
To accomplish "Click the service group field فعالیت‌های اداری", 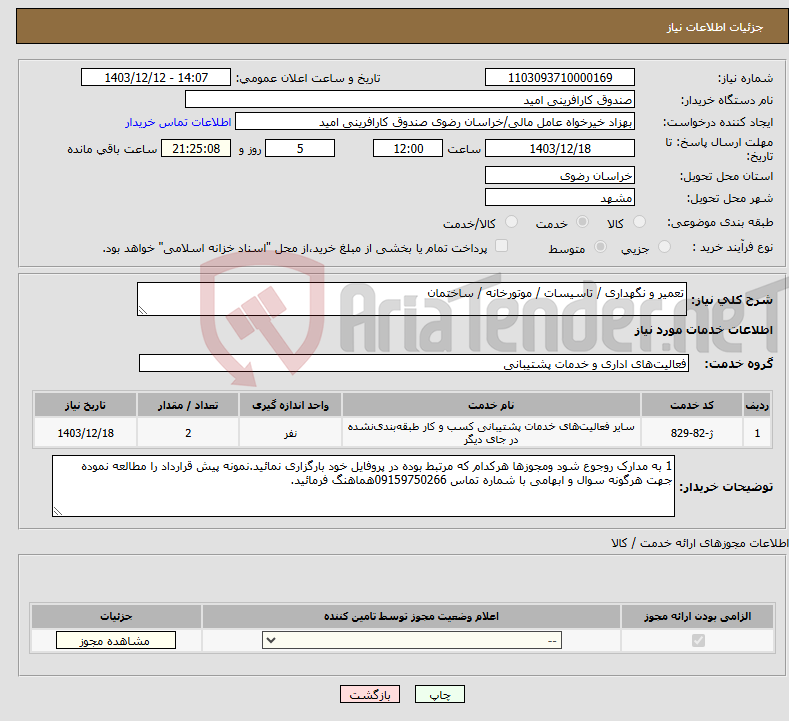I will 414,363.
